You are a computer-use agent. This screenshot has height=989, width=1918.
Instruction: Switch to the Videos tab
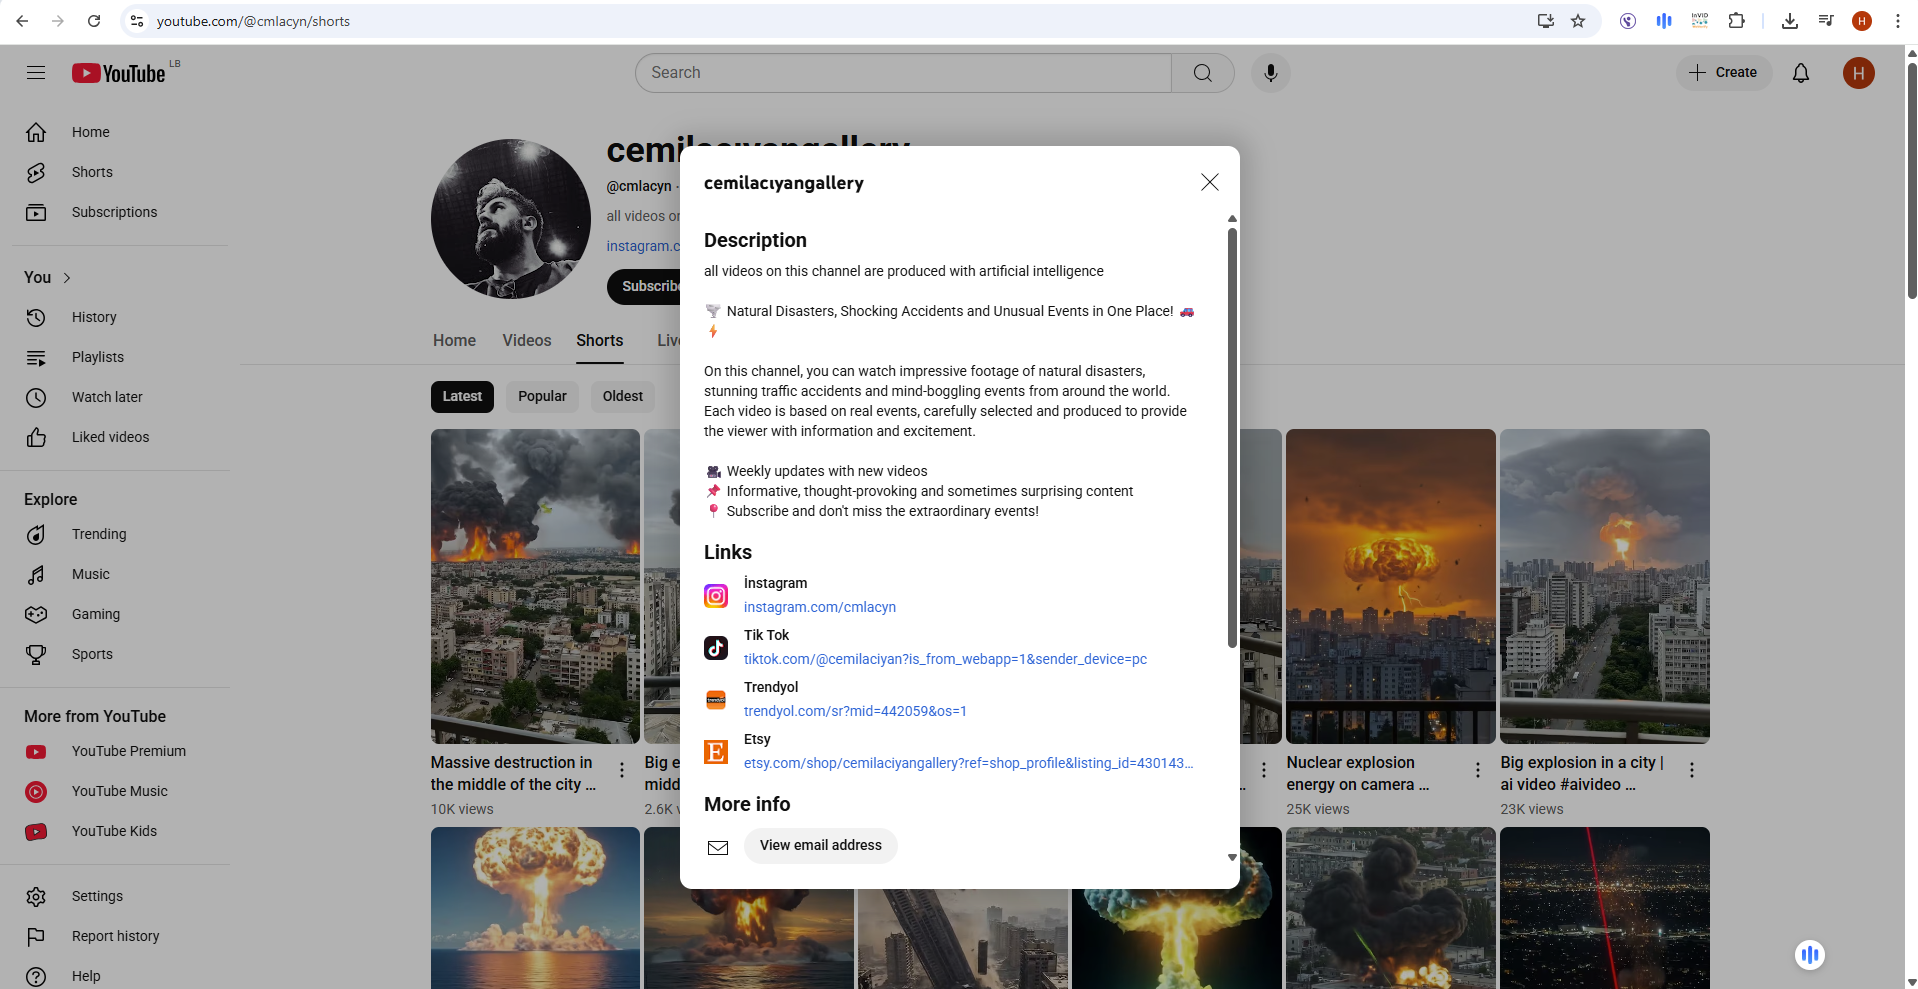click(x=526, y=341)
